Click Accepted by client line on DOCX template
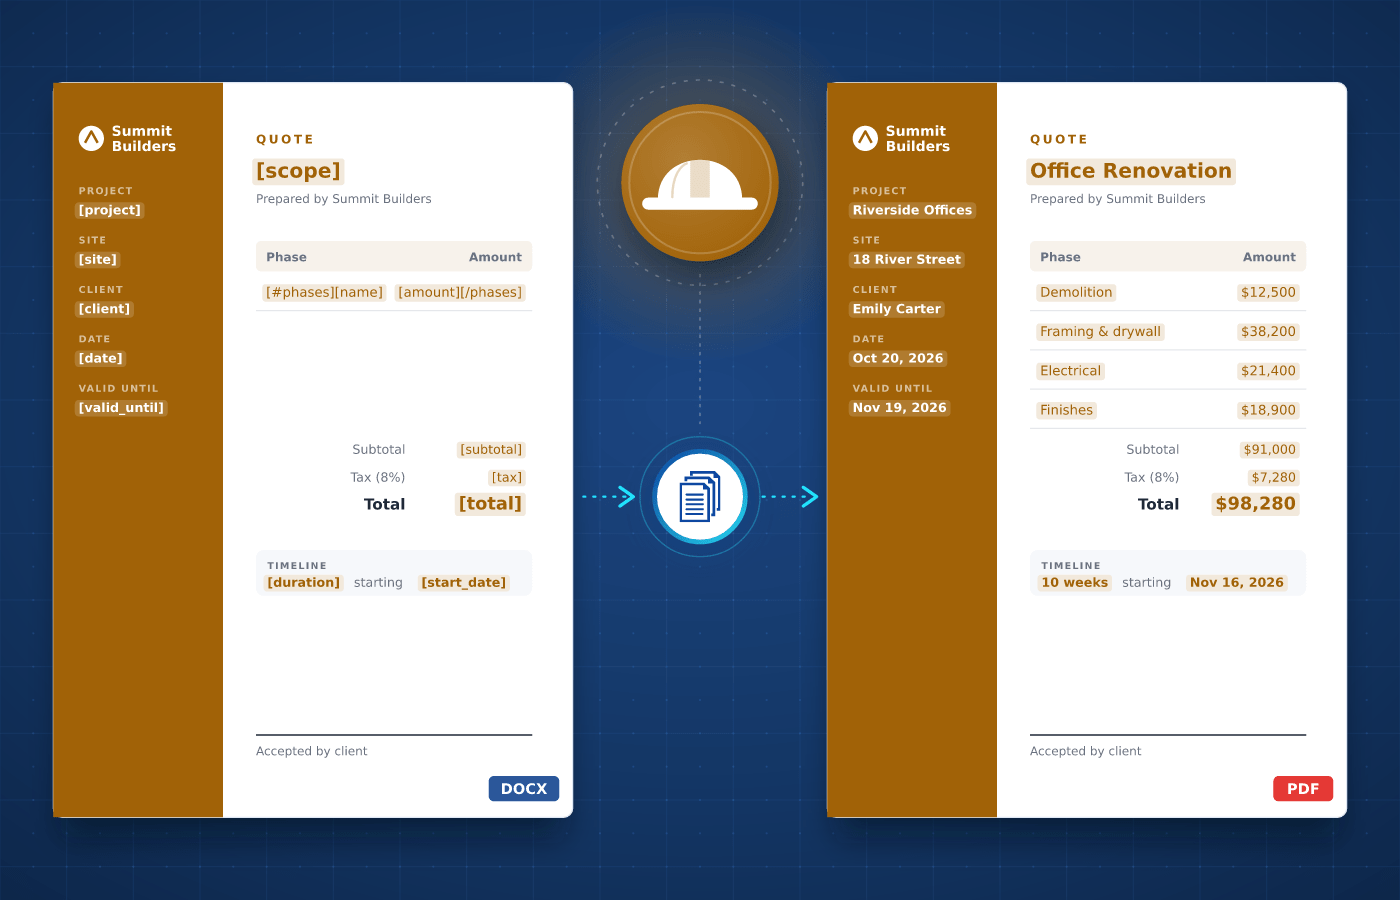This screenshot has width=1400, height=900. 311,751
